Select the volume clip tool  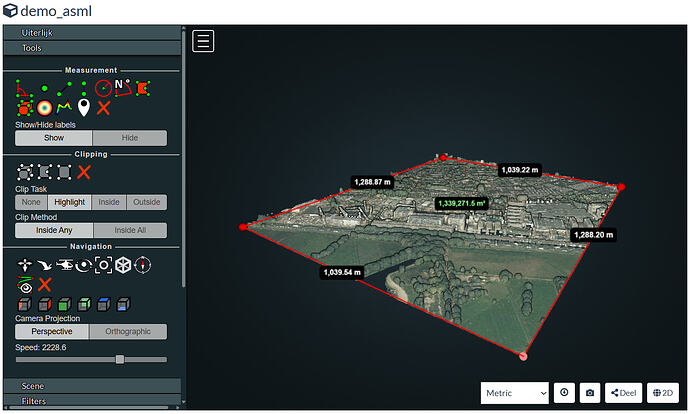(x=25, y=172)
